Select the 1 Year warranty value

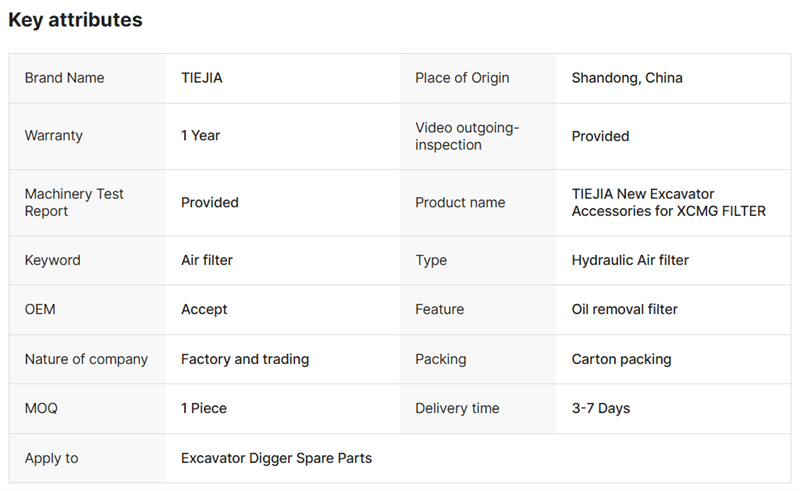[200, 135]
